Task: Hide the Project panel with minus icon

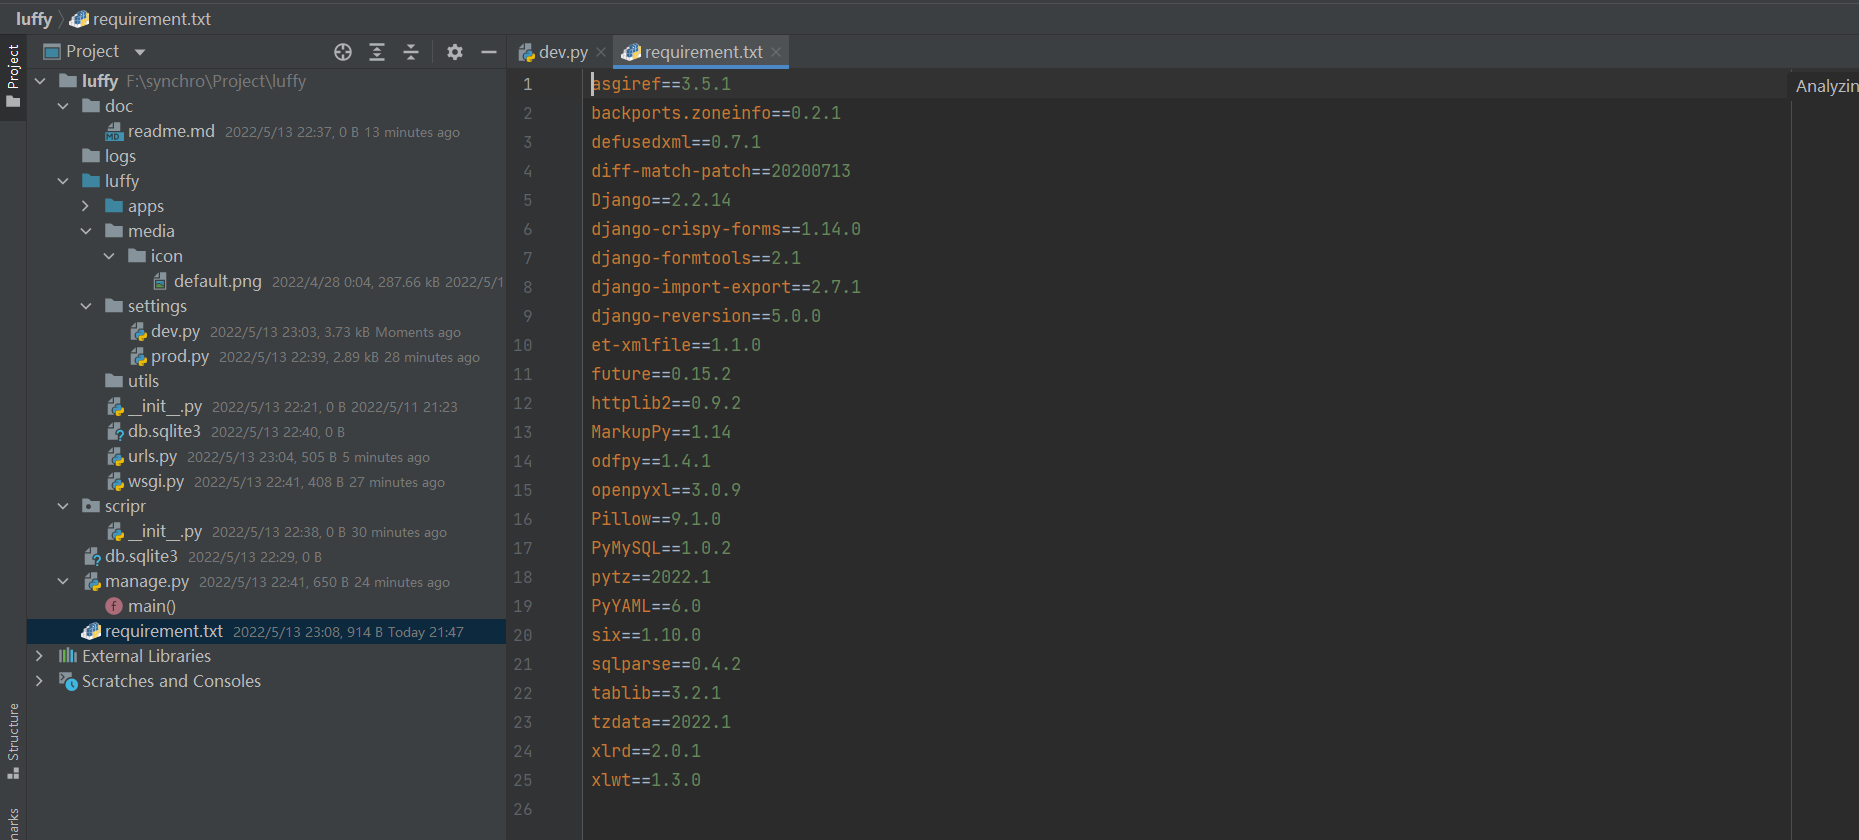Action: [x=489, y=52]
